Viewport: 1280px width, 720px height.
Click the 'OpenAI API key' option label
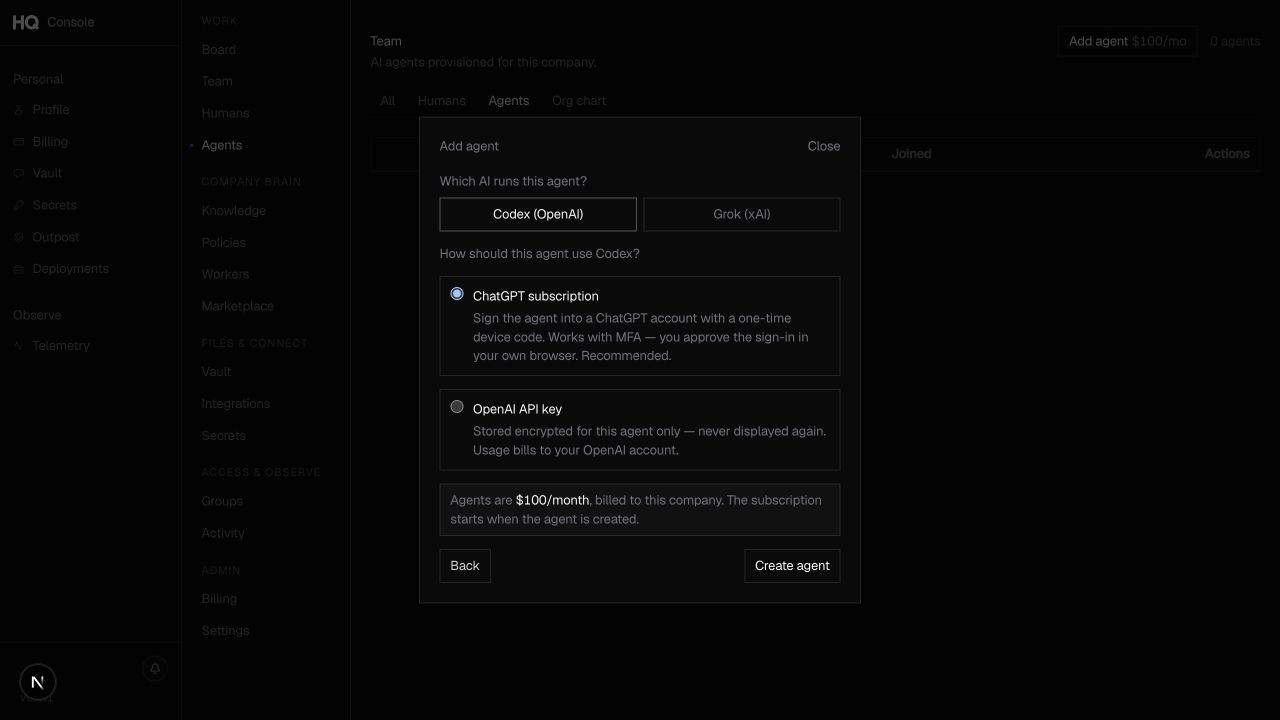[517, 409]
